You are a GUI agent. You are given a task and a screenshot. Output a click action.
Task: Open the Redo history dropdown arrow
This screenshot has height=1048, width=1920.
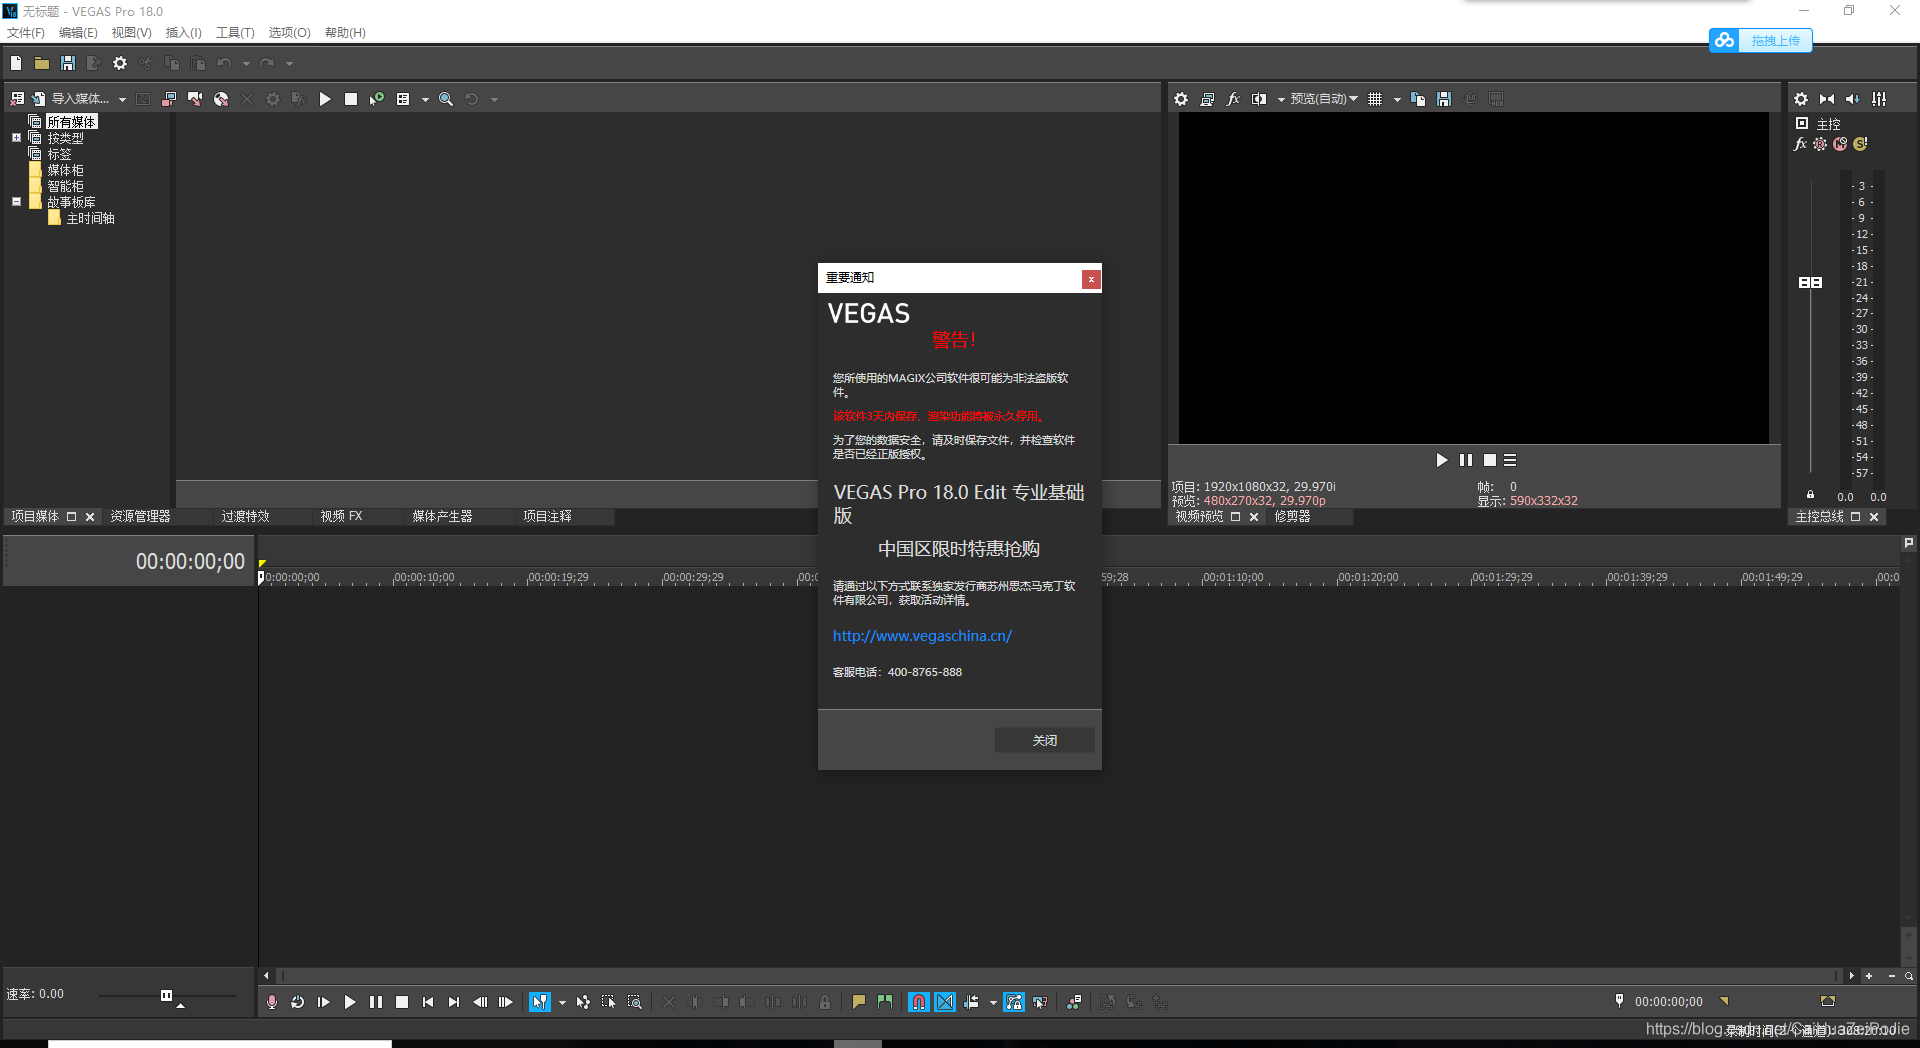click(290, 64)
